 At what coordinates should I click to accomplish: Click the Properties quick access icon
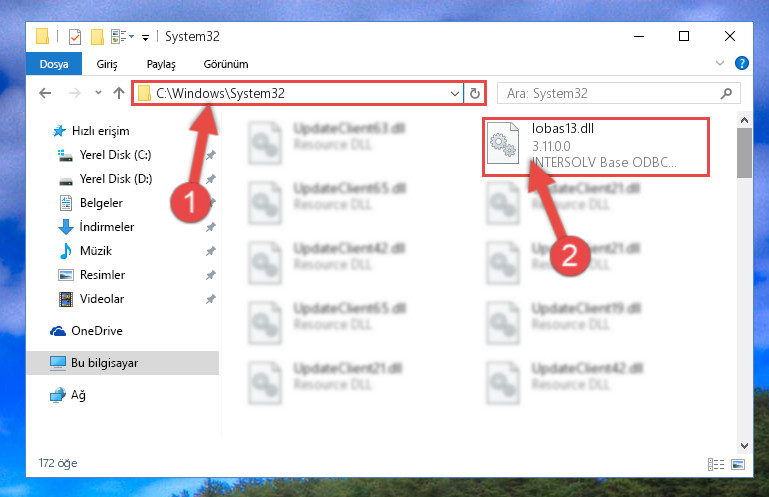click(75, 37)
